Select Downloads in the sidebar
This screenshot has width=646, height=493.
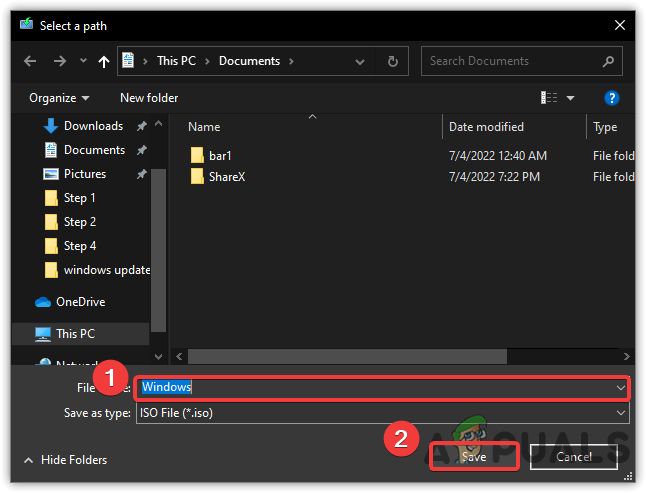94,126
